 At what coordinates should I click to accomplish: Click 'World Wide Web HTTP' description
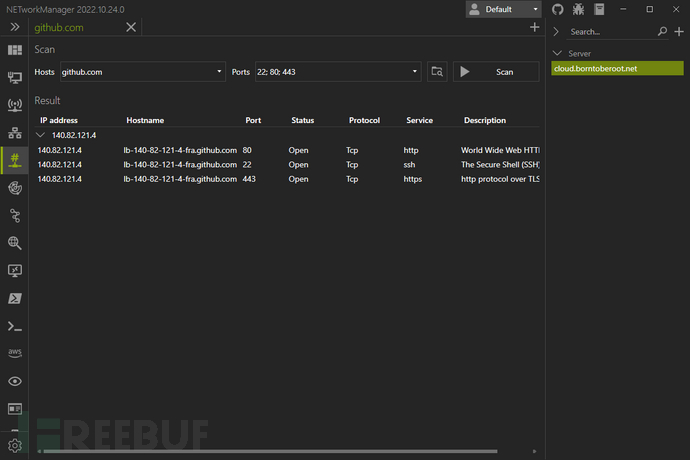tap(500, 150)
